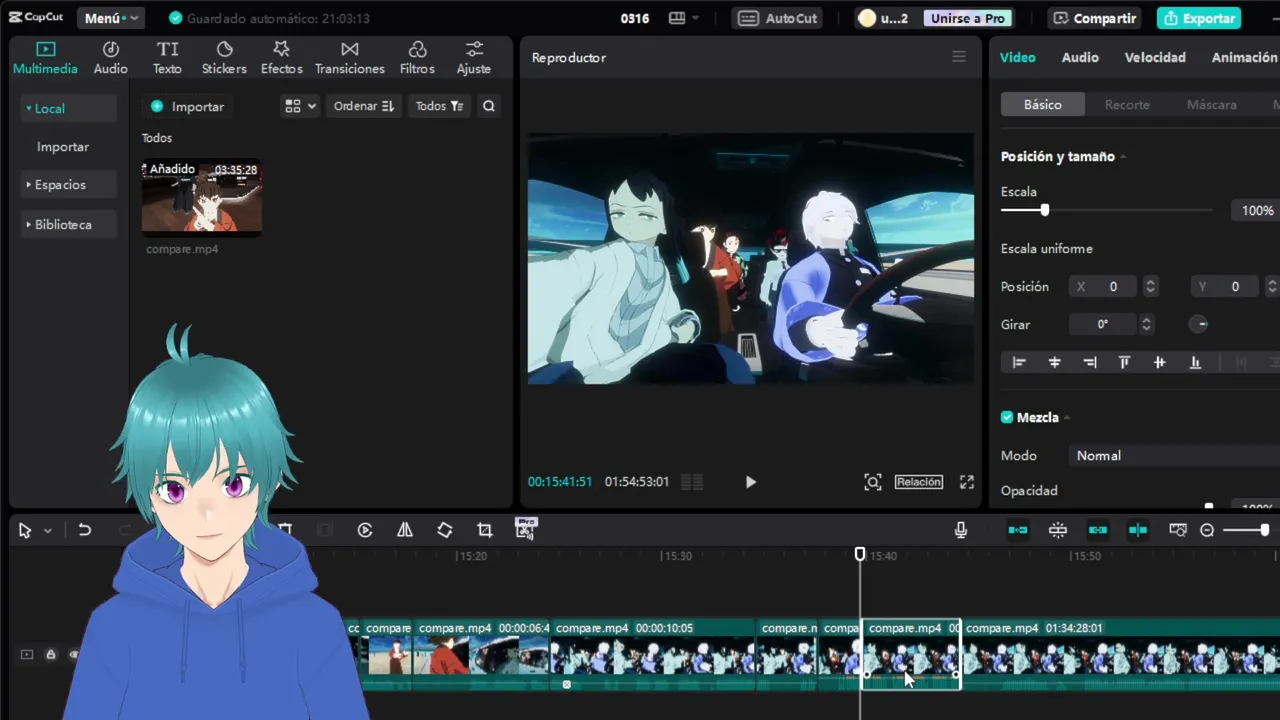Open the Efectos panel
Screen dimensions: 1280x720
[281, 58]
